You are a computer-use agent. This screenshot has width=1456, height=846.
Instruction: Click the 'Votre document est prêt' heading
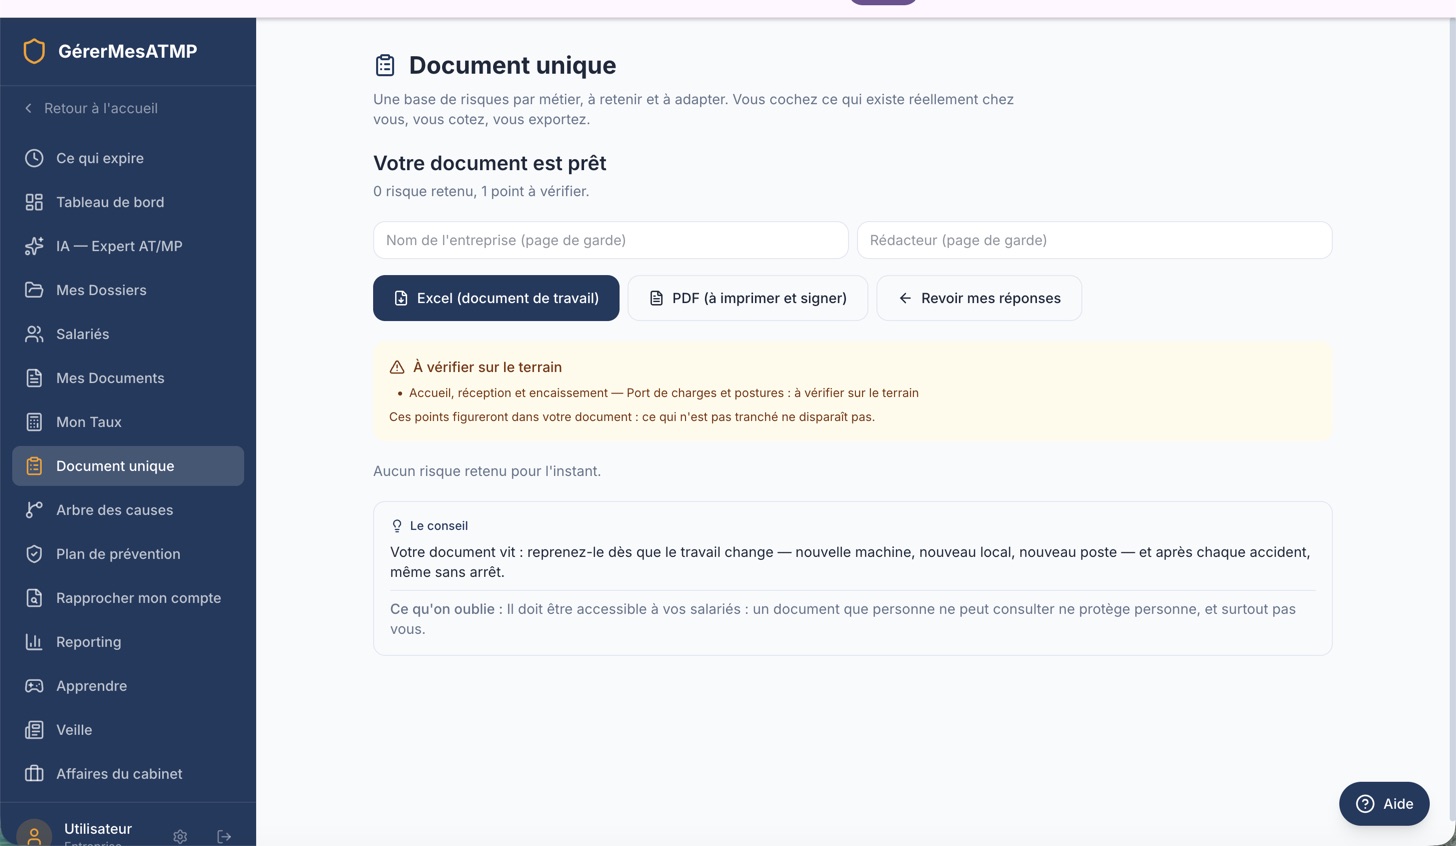(x=490, y=163)
